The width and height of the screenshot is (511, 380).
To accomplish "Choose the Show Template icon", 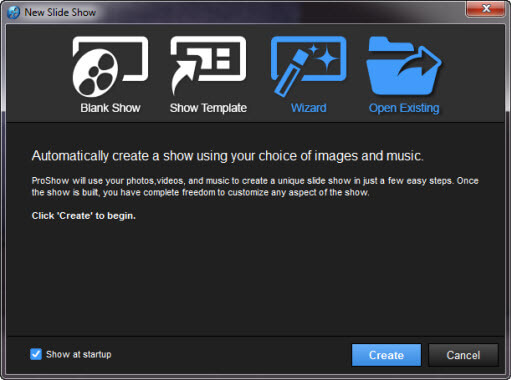I will coord(208,65).
